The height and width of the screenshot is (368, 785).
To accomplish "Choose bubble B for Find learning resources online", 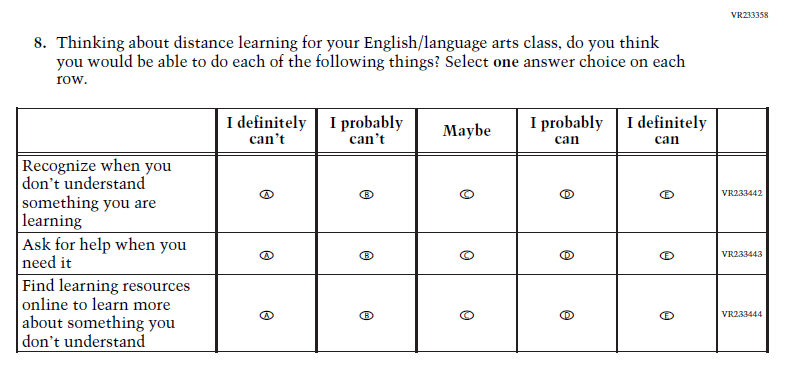I will (x=366, y=315).
